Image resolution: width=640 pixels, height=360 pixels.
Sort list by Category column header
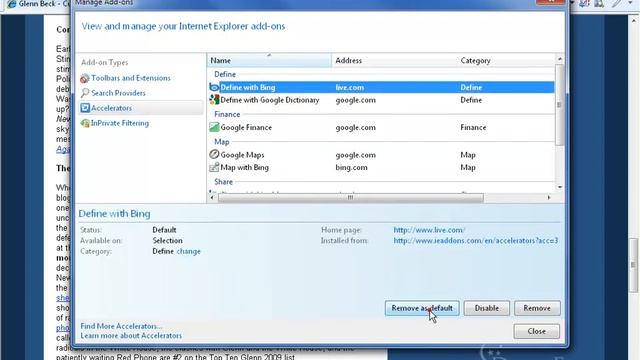[506, 60]
